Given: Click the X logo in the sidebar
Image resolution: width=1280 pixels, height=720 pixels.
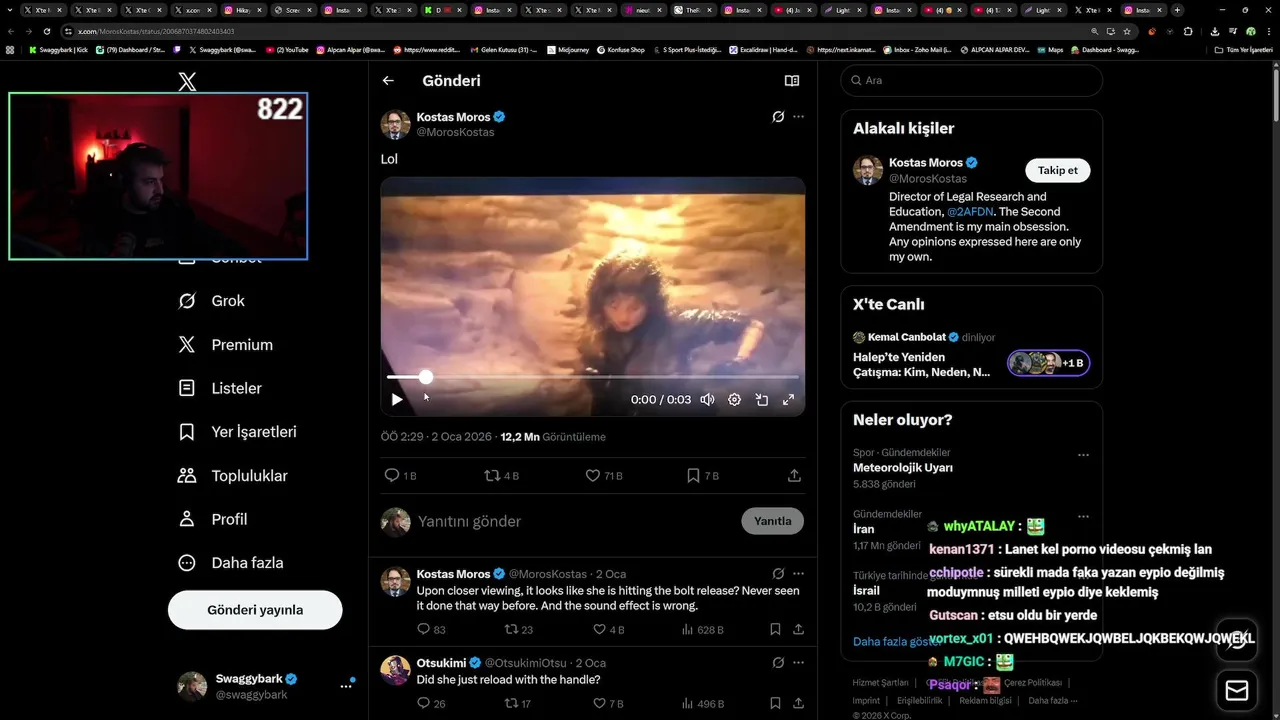Looking at the screenshot, I should (187, 82).
